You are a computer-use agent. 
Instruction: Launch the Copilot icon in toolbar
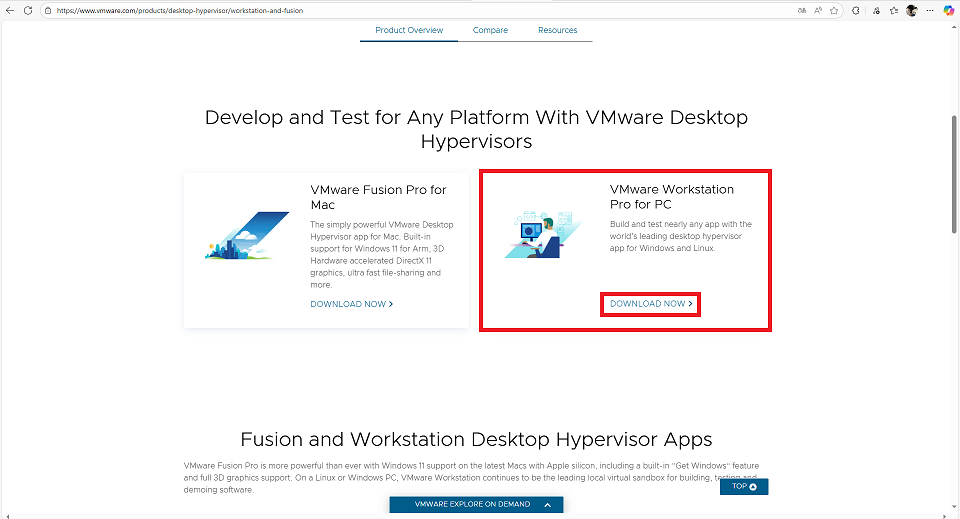click(948, 10)
